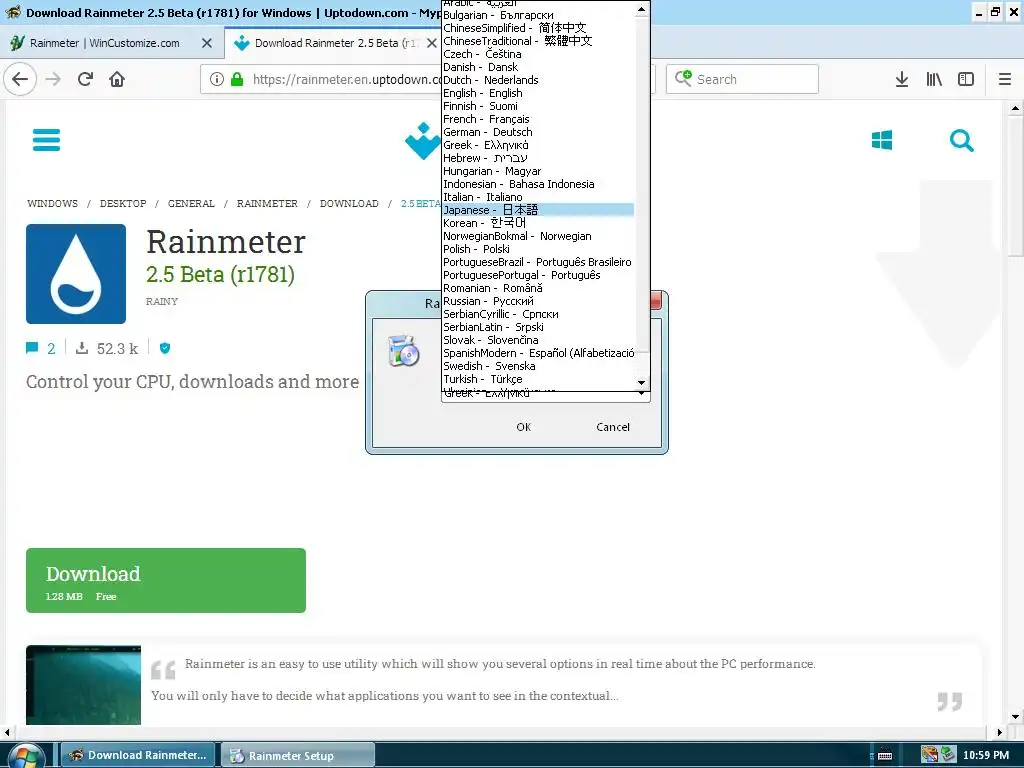Click the installer disc icon in setup dialog
This screenshot has width=1024, height=768.
[x=404, y=351]
